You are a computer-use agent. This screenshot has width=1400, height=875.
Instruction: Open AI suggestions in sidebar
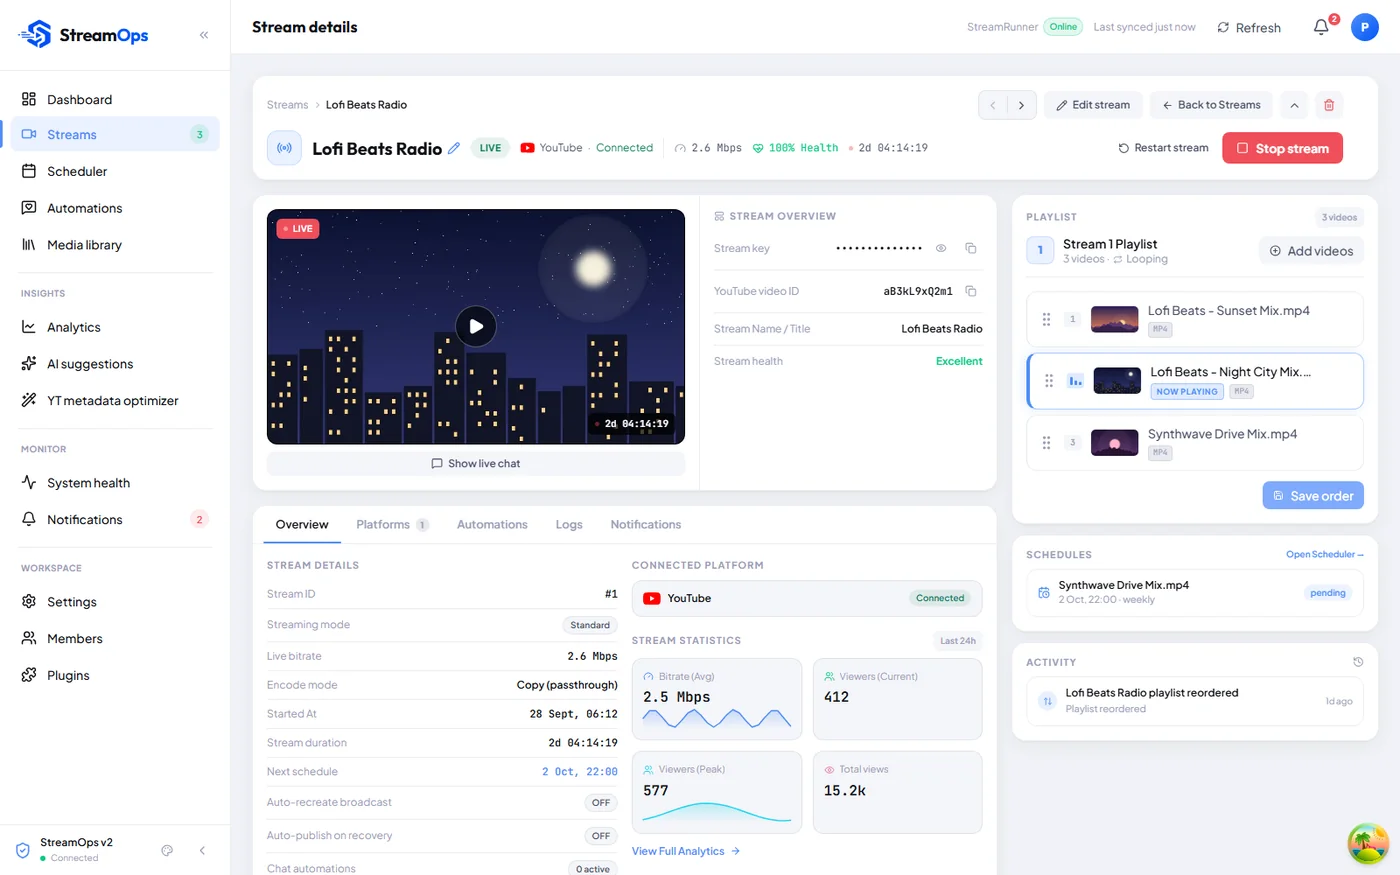click(115, 364)
